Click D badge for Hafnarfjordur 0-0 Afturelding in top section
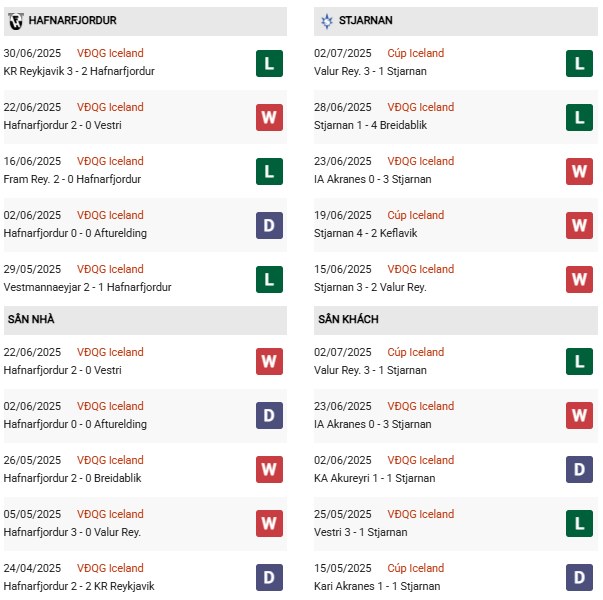Viewport: 603px width, 600px height. [269, 225]
